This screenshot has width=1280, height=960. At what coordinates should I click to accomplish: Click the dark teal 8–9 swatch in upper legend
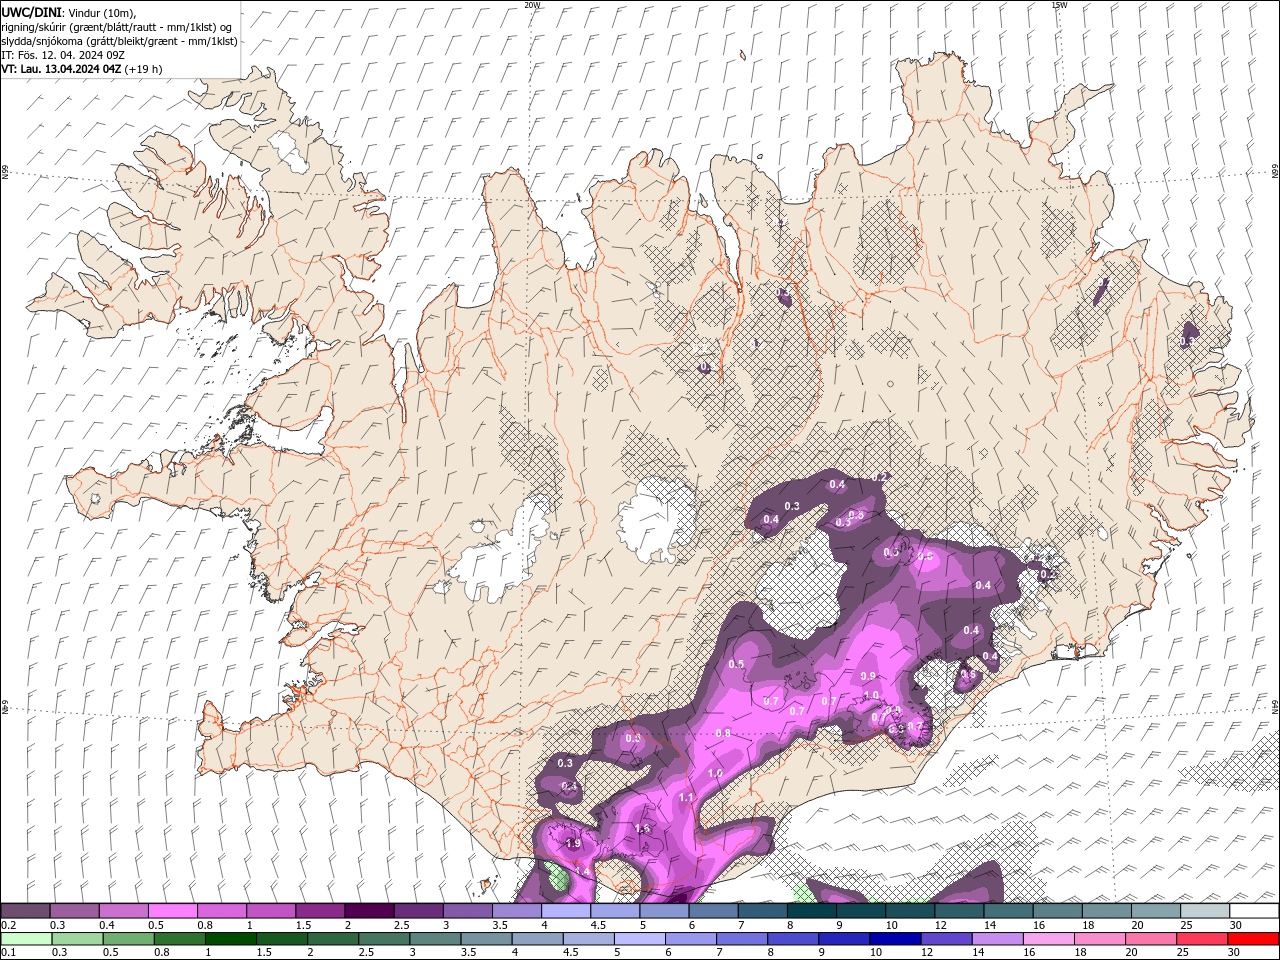point(812,911)
